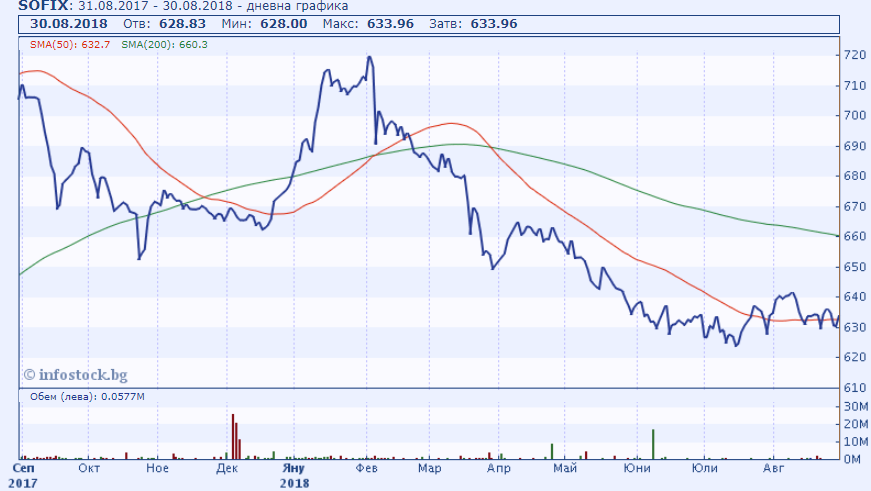Click the Авг month label
This screenshot has height=491, width=871.
click(773, 468)
